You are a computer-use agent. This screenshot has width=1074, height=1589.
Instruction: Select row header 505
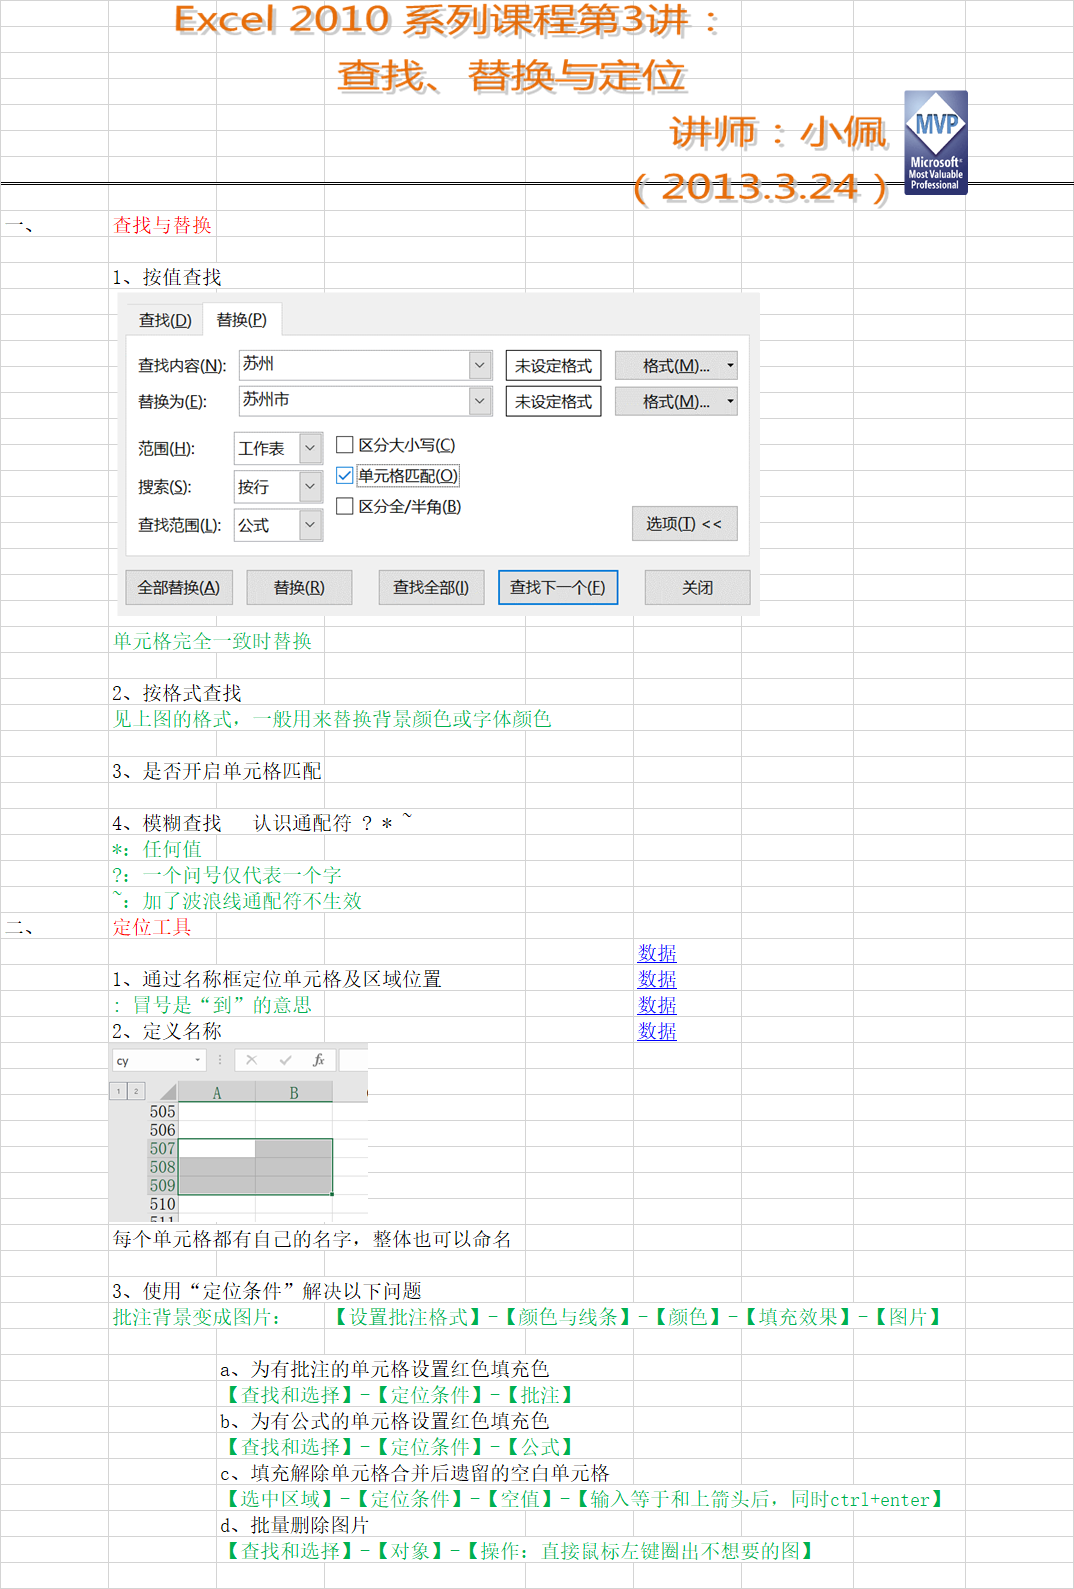162,1111
